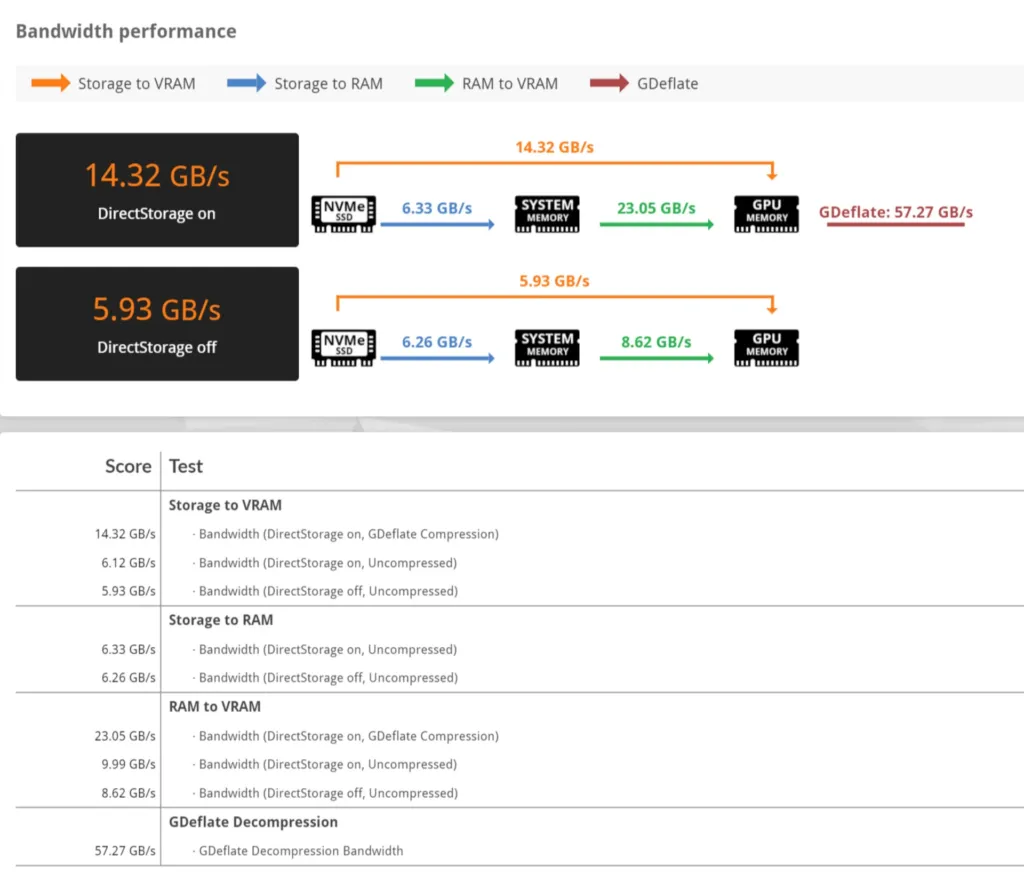Click the red GDeflate legend arrow

[609, 83]
